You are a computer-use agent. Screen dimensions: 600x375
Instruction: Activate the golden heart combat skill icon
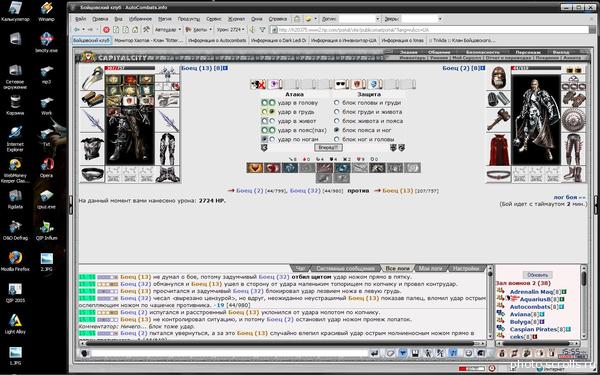254,168
